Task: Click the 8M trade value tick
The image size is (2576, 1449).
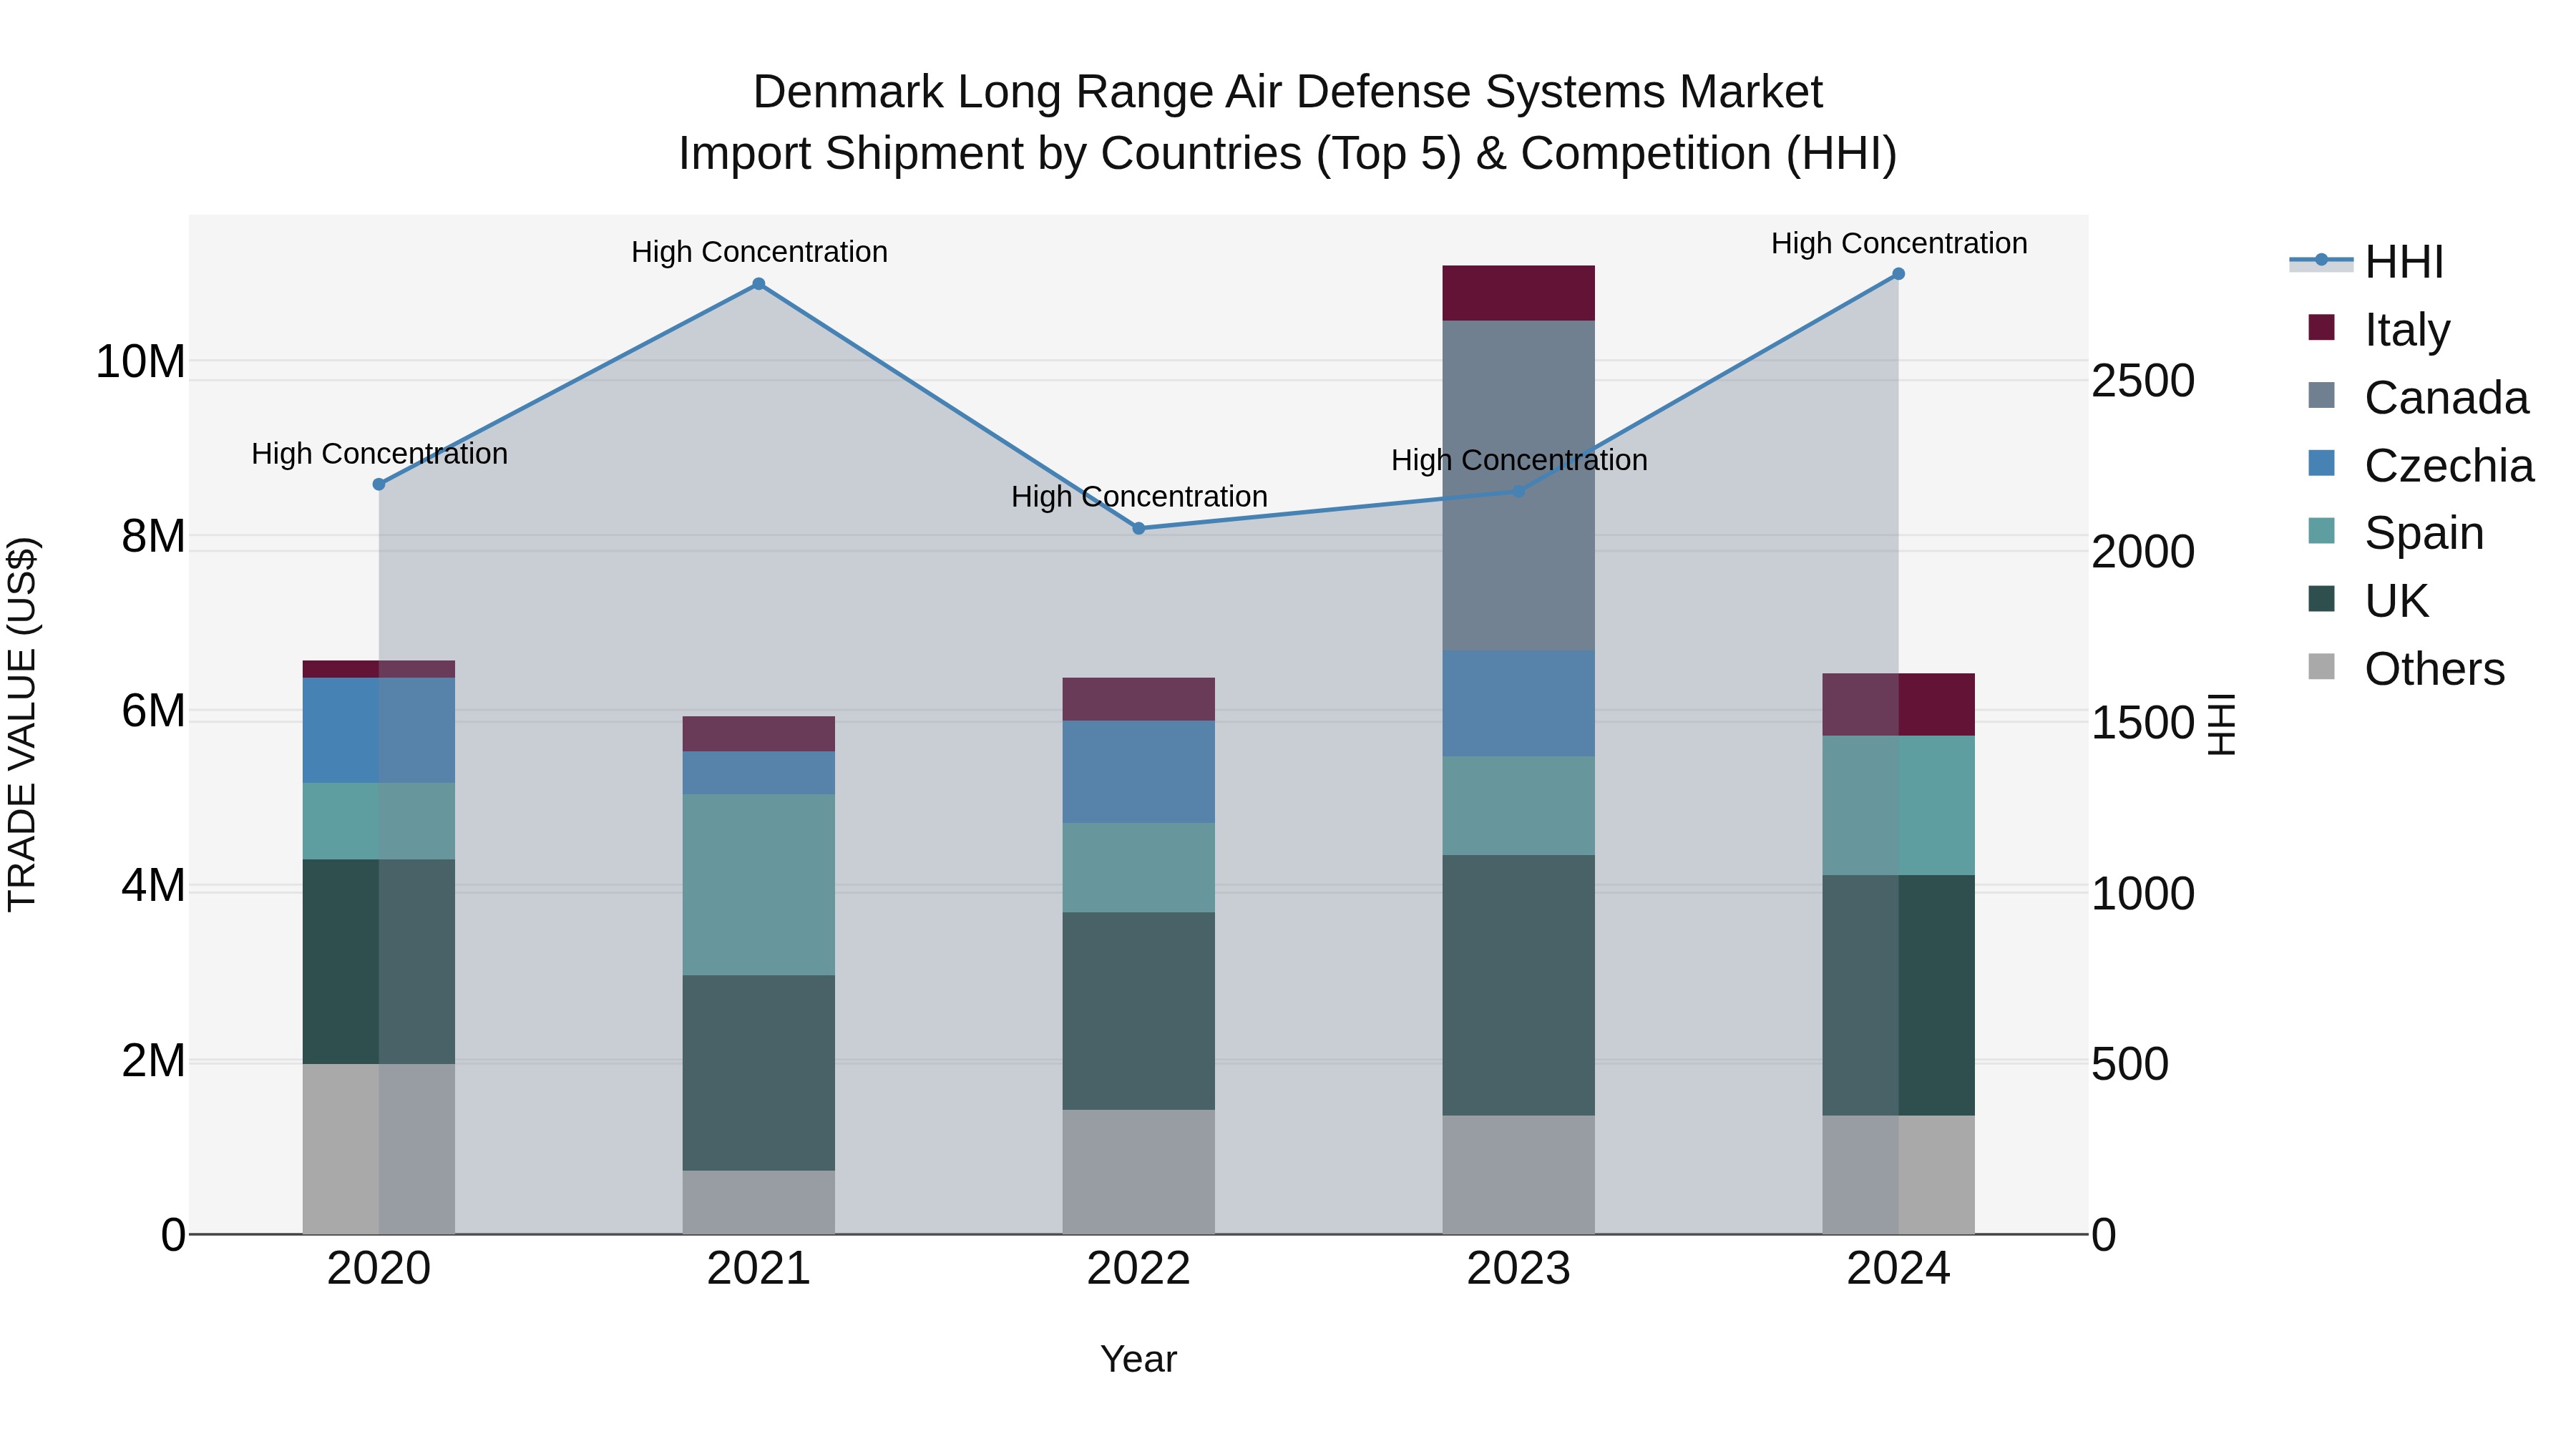Action: [x=153, y=536]
